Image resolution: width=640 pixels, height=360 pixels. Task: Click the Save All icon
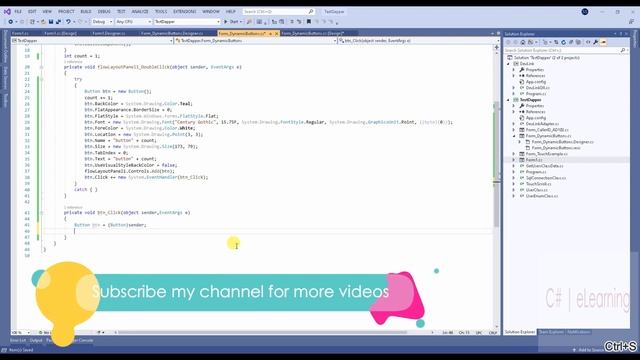click(x=58, y=22)
